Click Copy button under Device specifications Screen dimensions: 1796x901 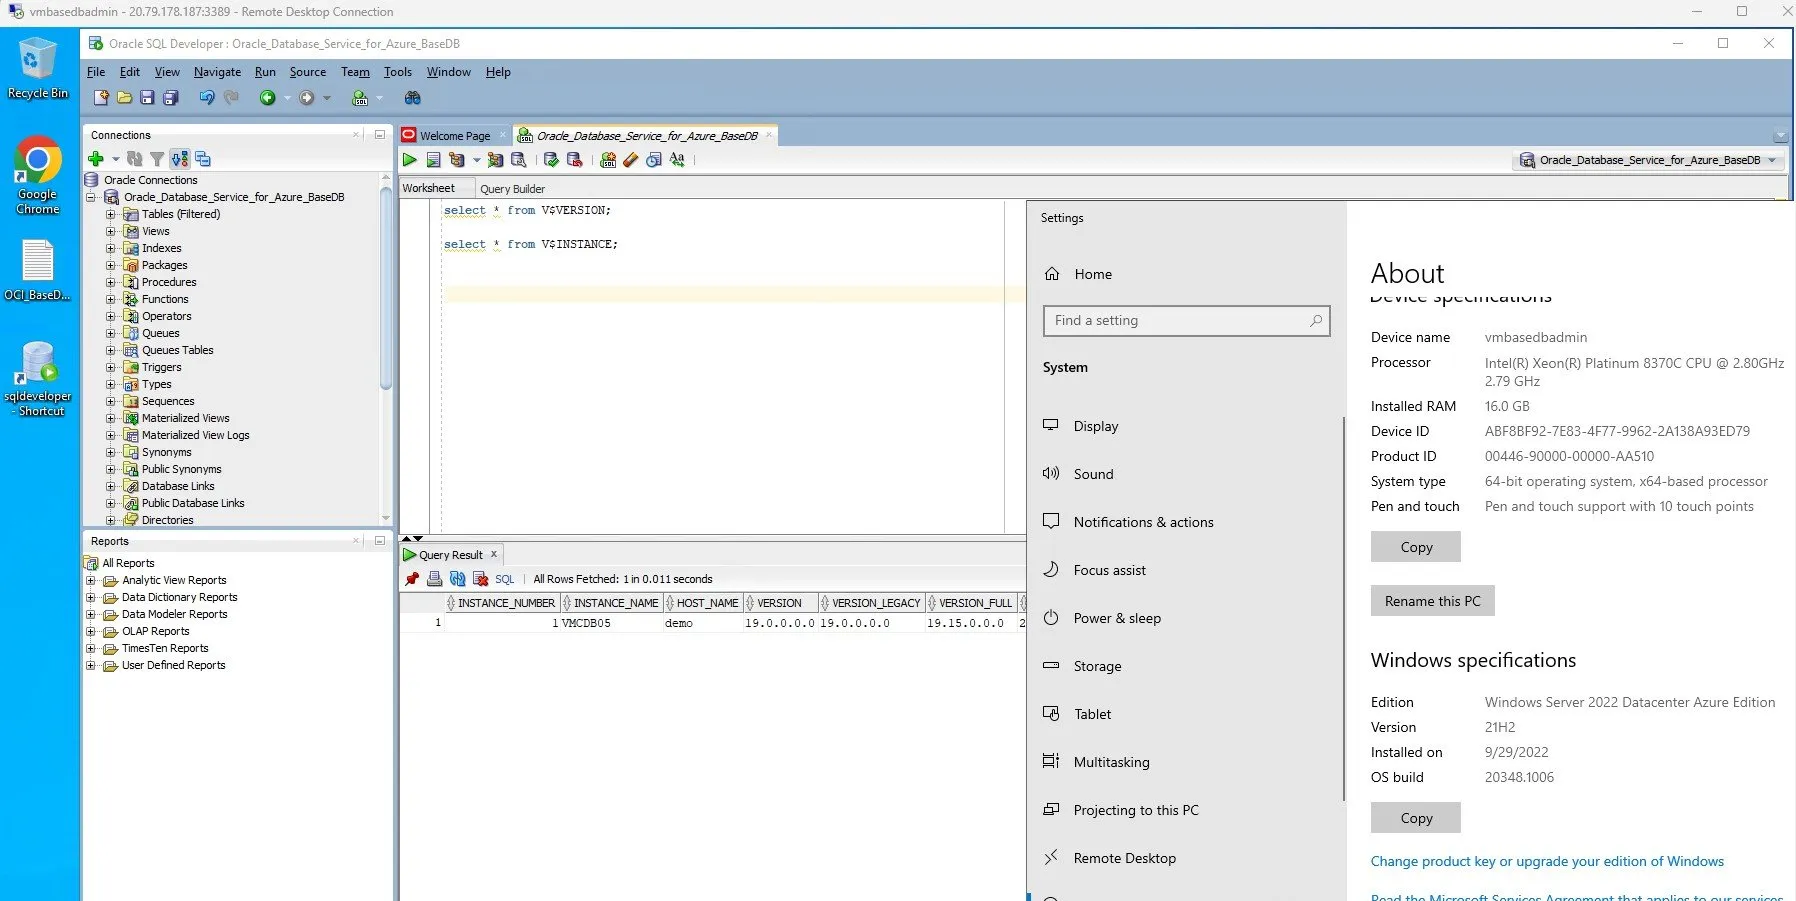(1416, 547)
